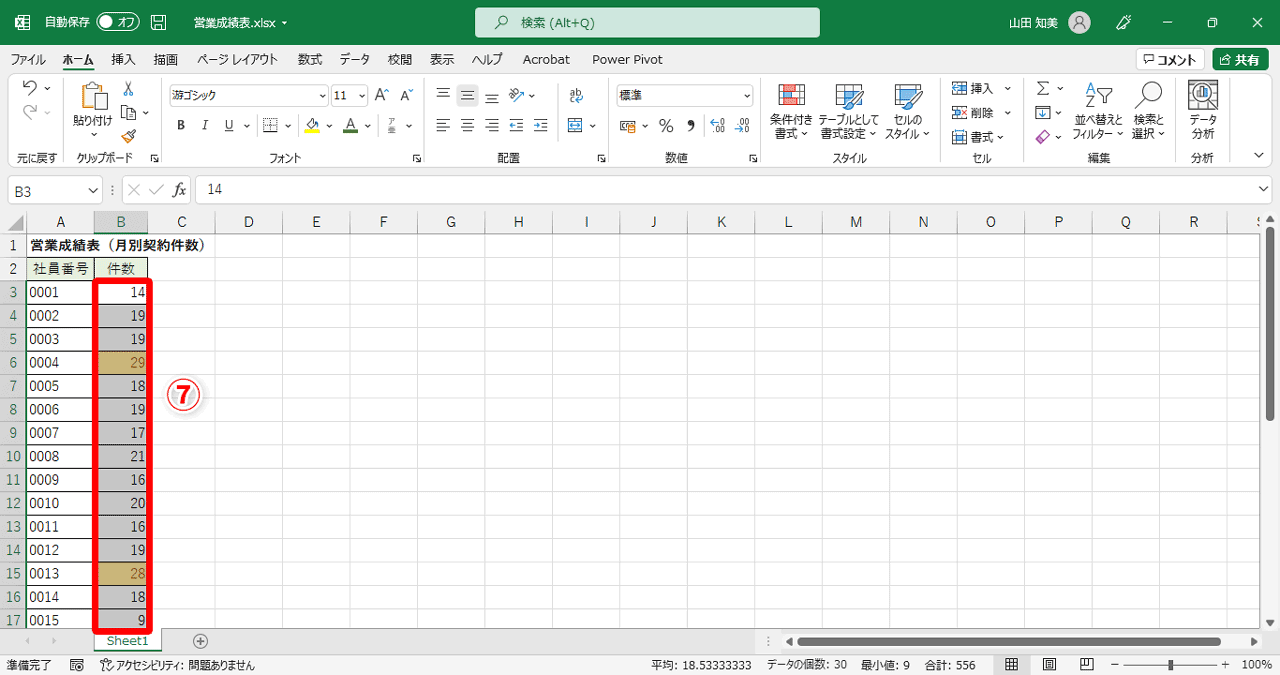This screenshot has height=675, width=1280.
Task: Open the File tab
Action: click(x=28, y=59)
